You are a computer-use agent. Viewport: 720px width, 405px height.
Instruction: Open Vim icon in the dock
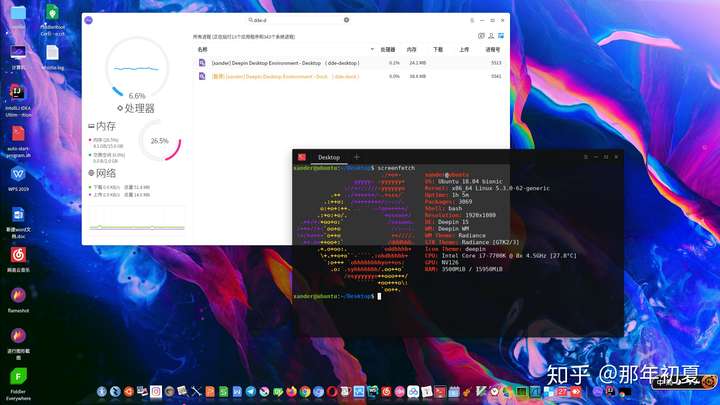481,392
